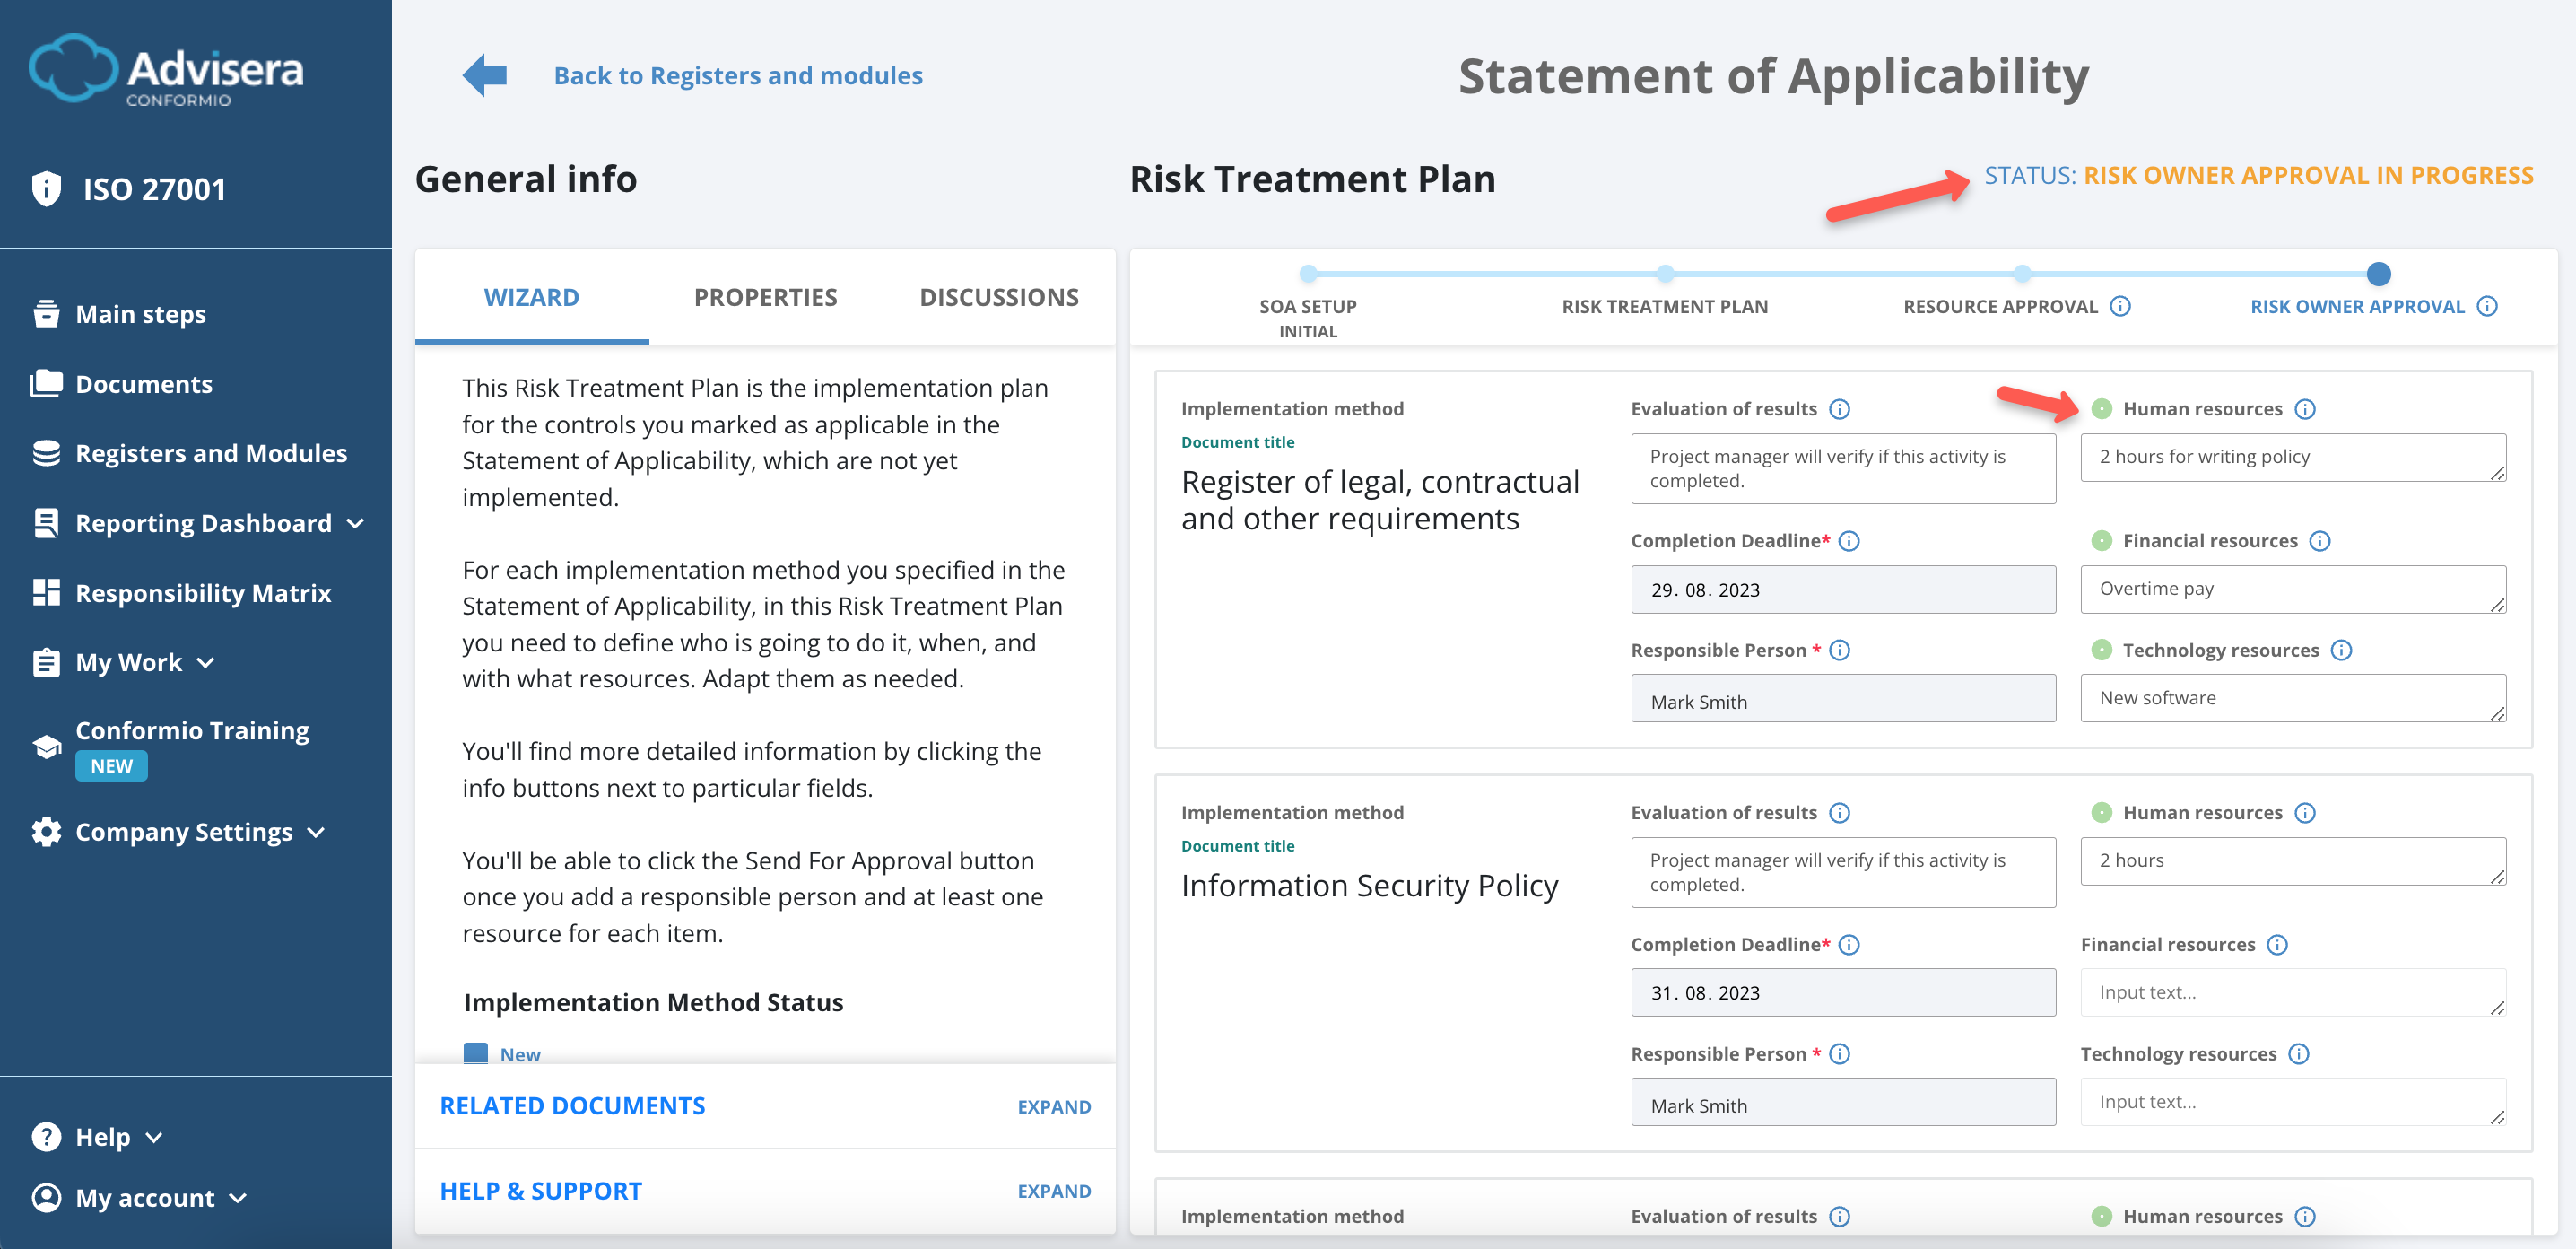Toggle Financial resources status indicator
Image resolution: width=2576 pixels, height=1249 pixels.
pos(2103,540)
